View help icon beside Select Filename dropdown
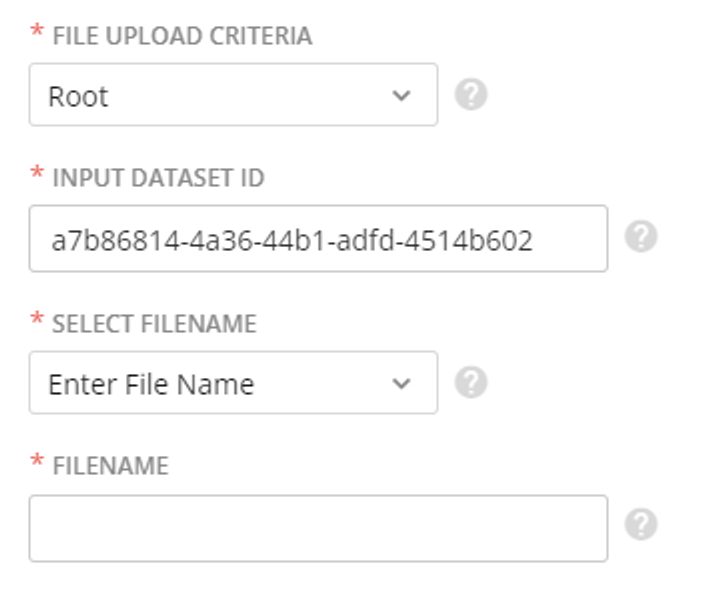 point(471,382)
